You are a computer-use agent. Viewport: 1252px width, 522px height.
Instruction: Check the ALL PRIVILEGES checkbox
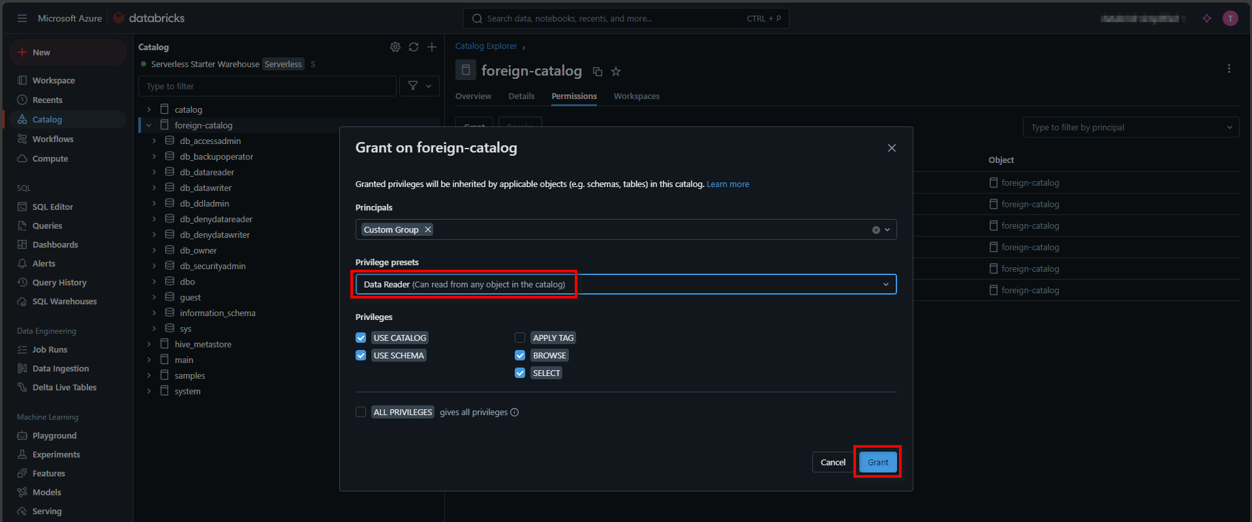tap(361, 412)
